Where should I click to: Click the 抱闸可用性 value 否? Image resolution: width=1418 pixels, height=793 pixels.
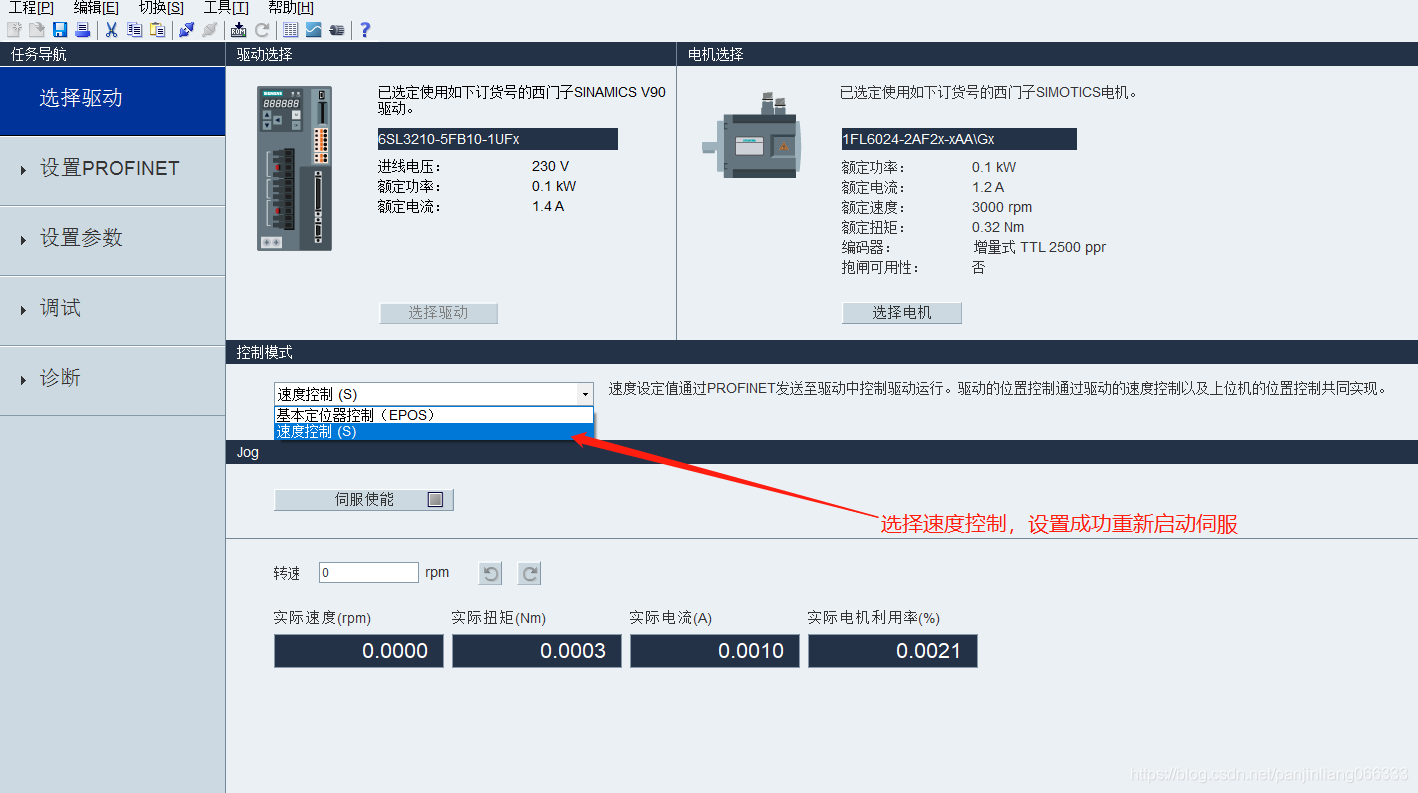(x=978, y=267)
